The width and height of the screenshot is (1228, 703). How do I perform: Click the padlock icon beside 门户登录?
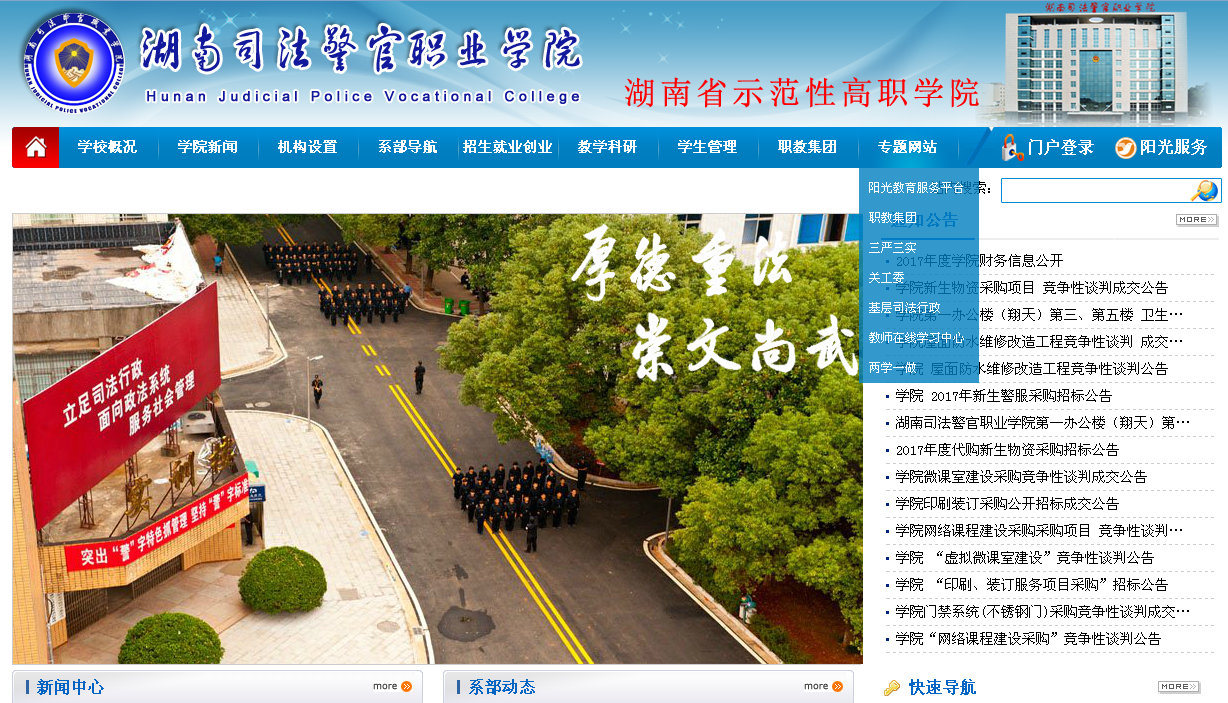click(x=1011, y=147)
